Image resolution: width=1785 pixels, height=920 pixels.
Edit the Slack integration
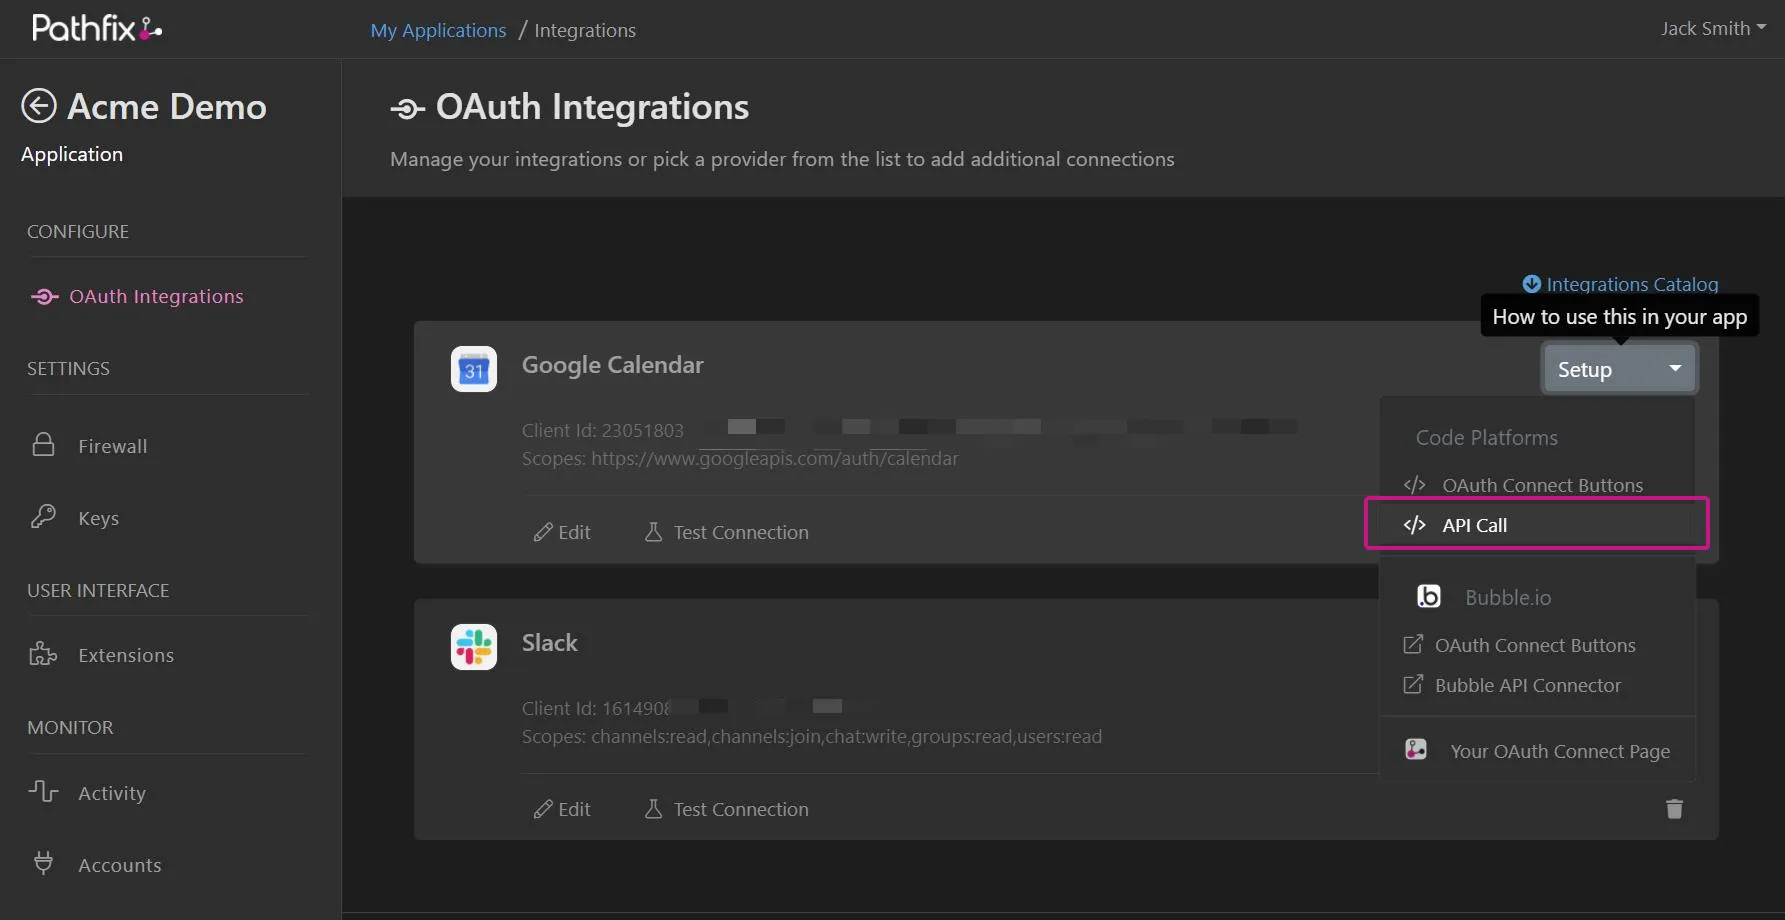click(x=562, y=809)
